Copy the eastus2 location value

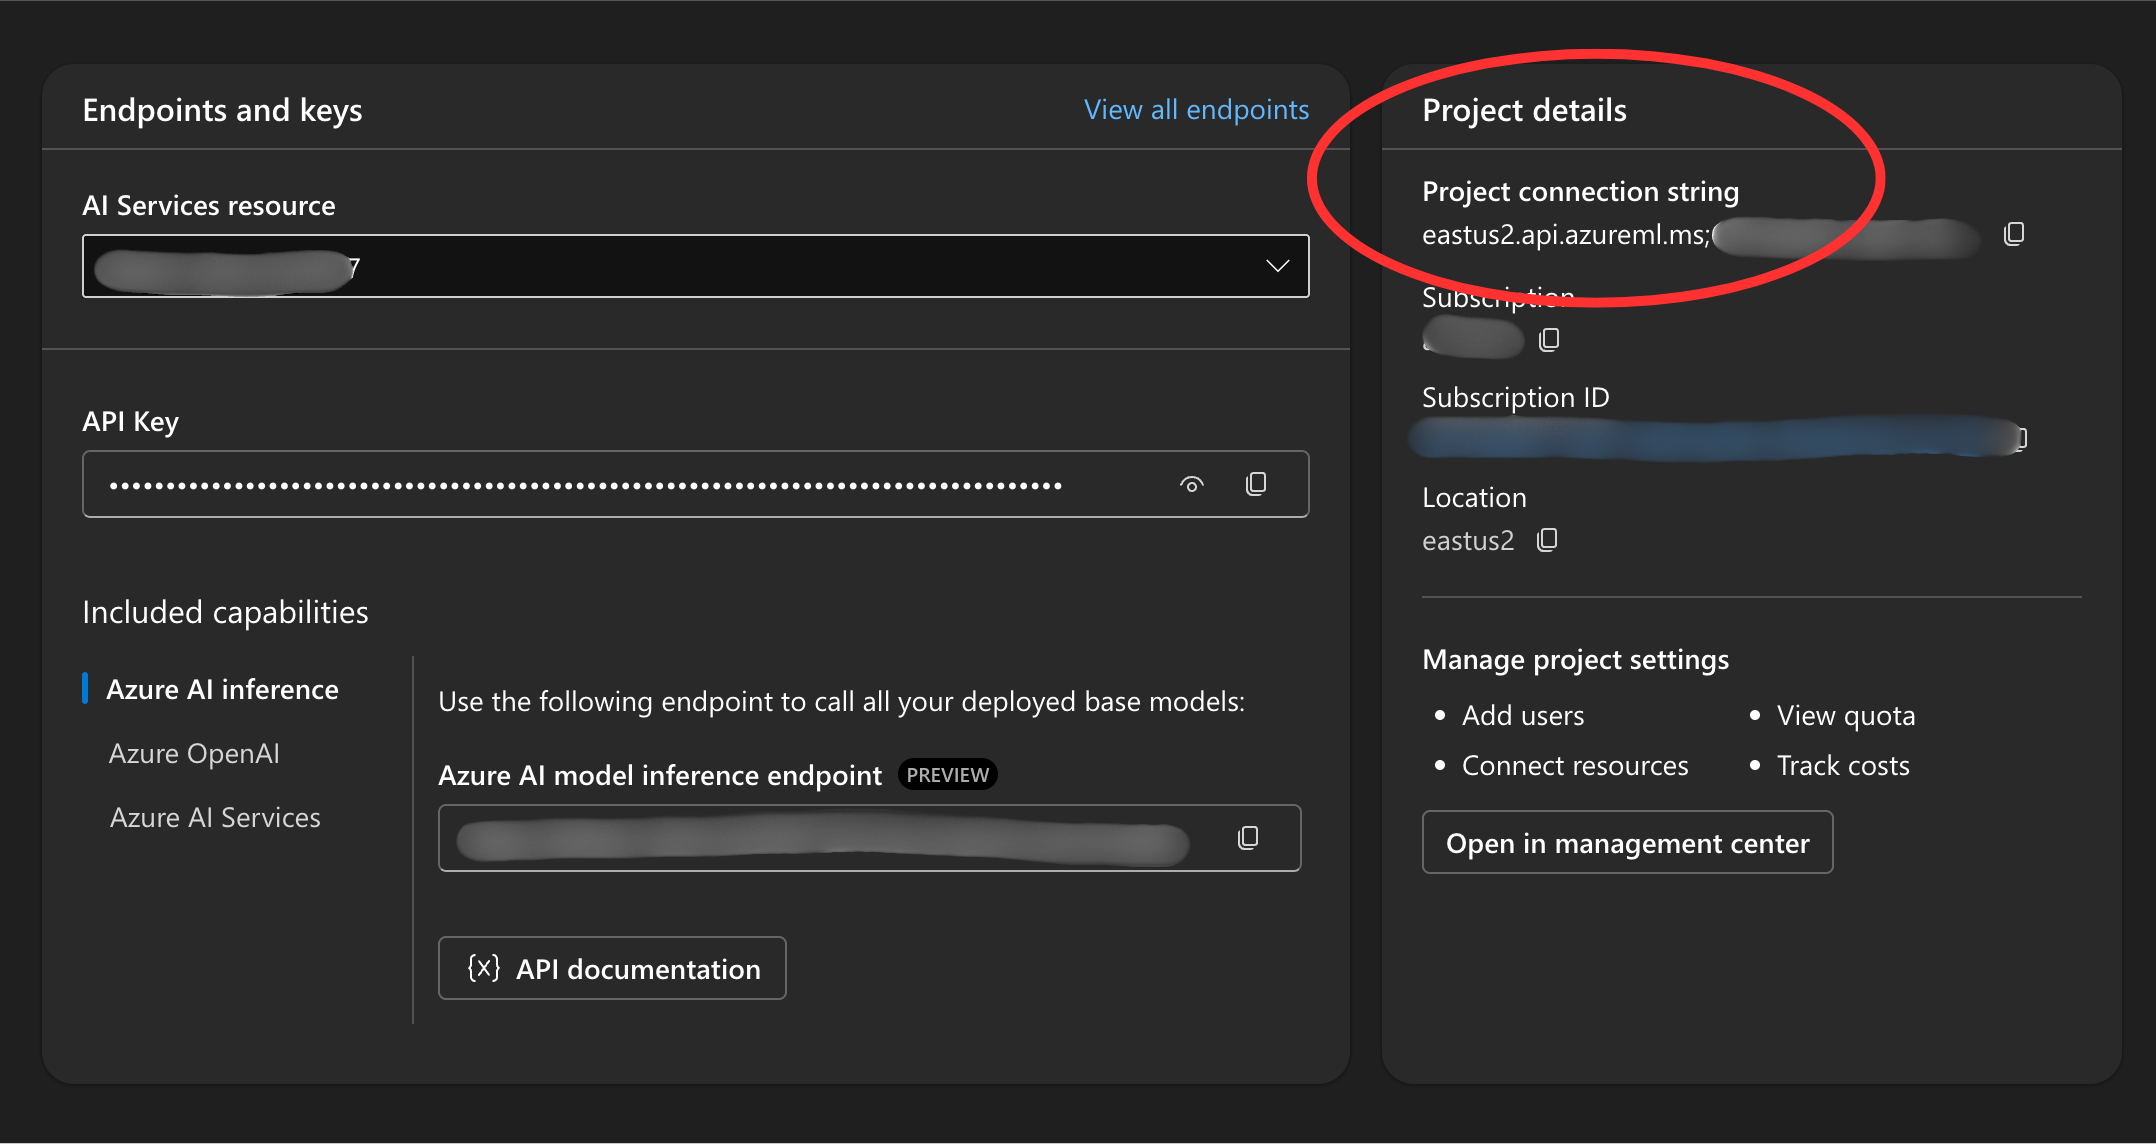pos(1547,540)
